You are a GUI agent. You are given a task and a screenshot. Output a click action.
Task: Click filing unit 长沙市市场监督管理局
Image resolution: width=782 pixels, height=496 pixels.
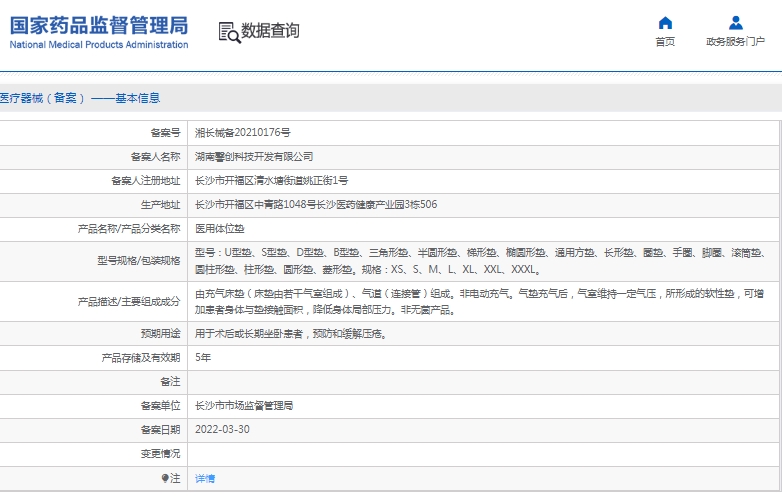click(x=244, y=406)
